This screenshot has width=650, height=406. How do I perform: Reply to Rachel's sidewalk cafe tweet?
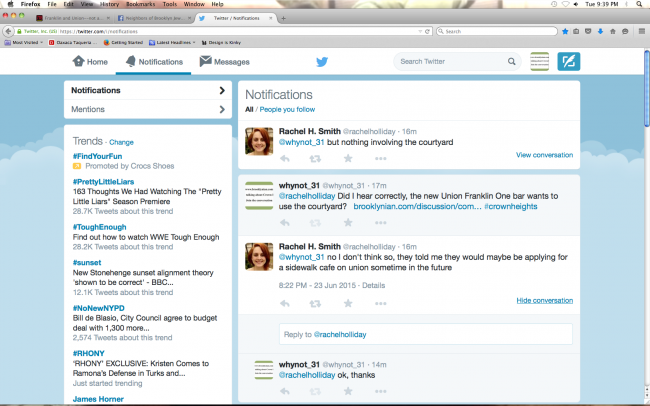pos(285,304)
